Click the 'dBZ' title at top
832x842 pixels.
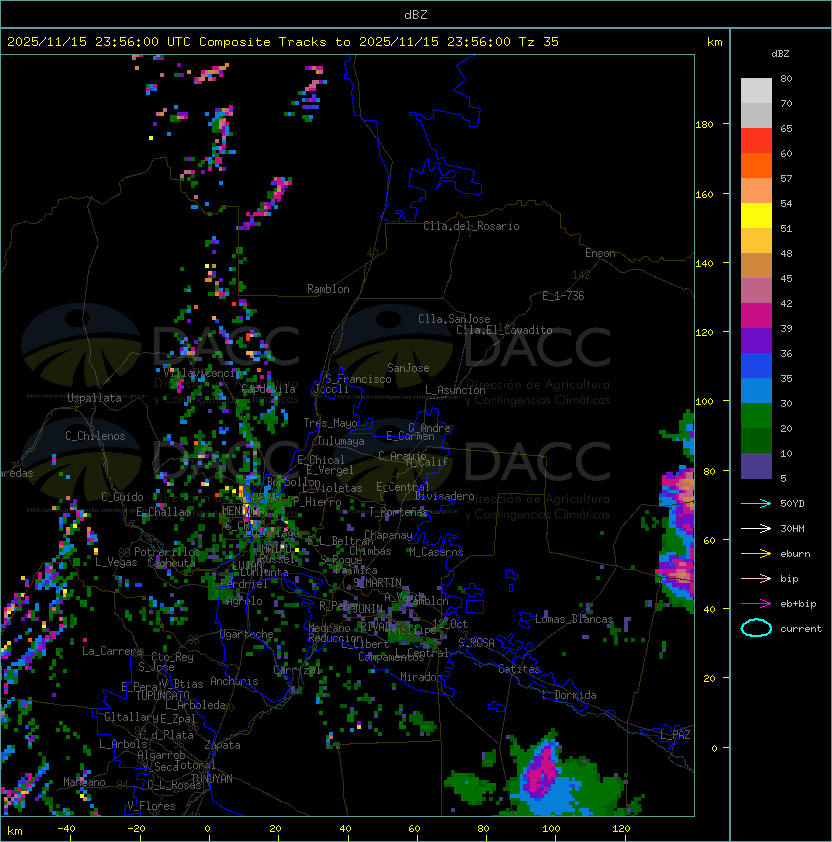point(416,15)
